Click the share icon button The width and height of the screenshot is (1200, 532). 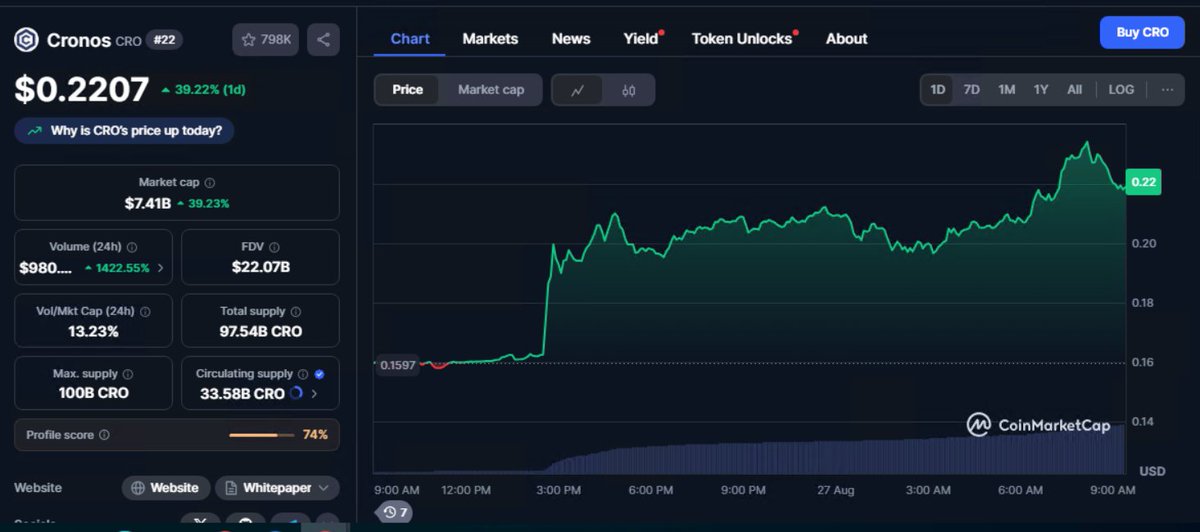click(x=323, y=39)
